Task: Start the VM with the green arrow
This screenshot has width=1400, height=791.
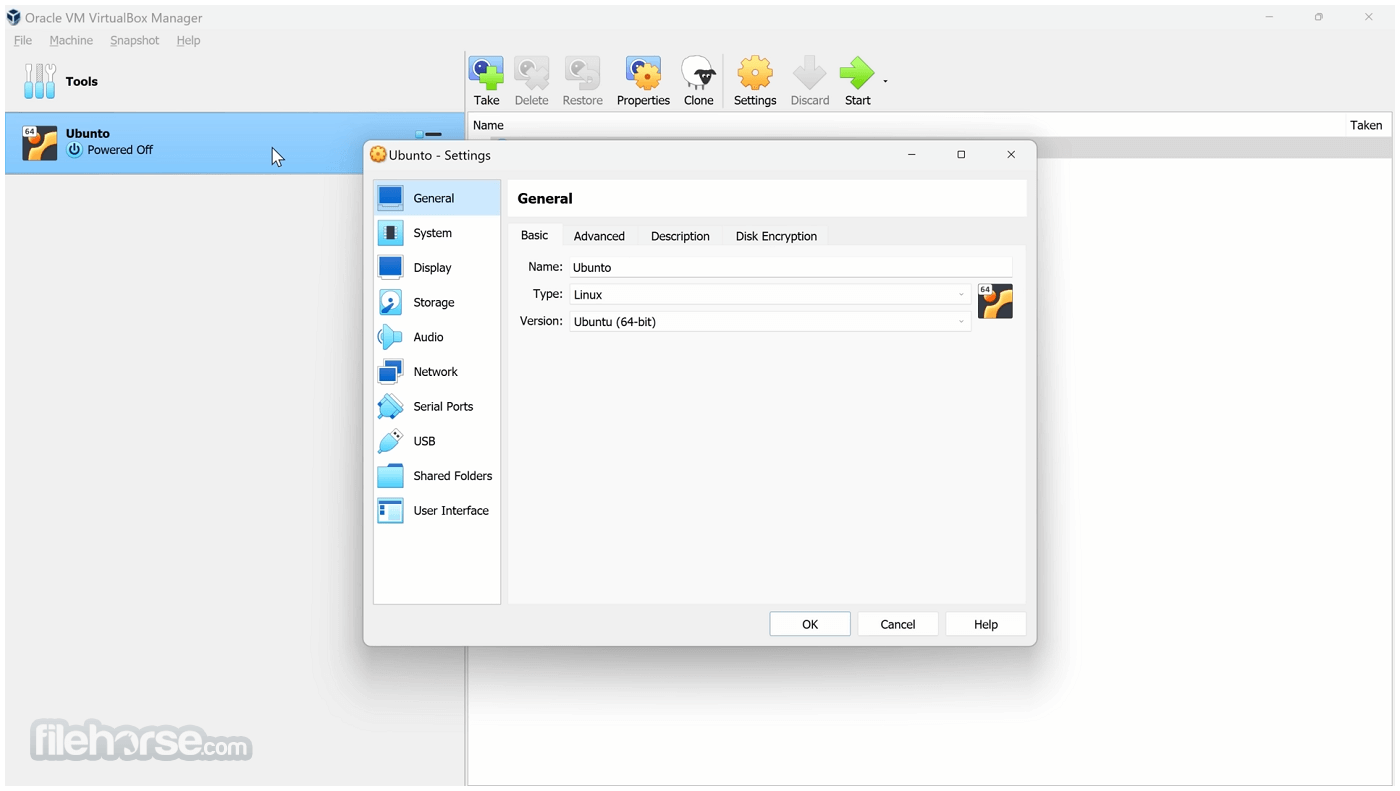Action: (x=857, y=81)
